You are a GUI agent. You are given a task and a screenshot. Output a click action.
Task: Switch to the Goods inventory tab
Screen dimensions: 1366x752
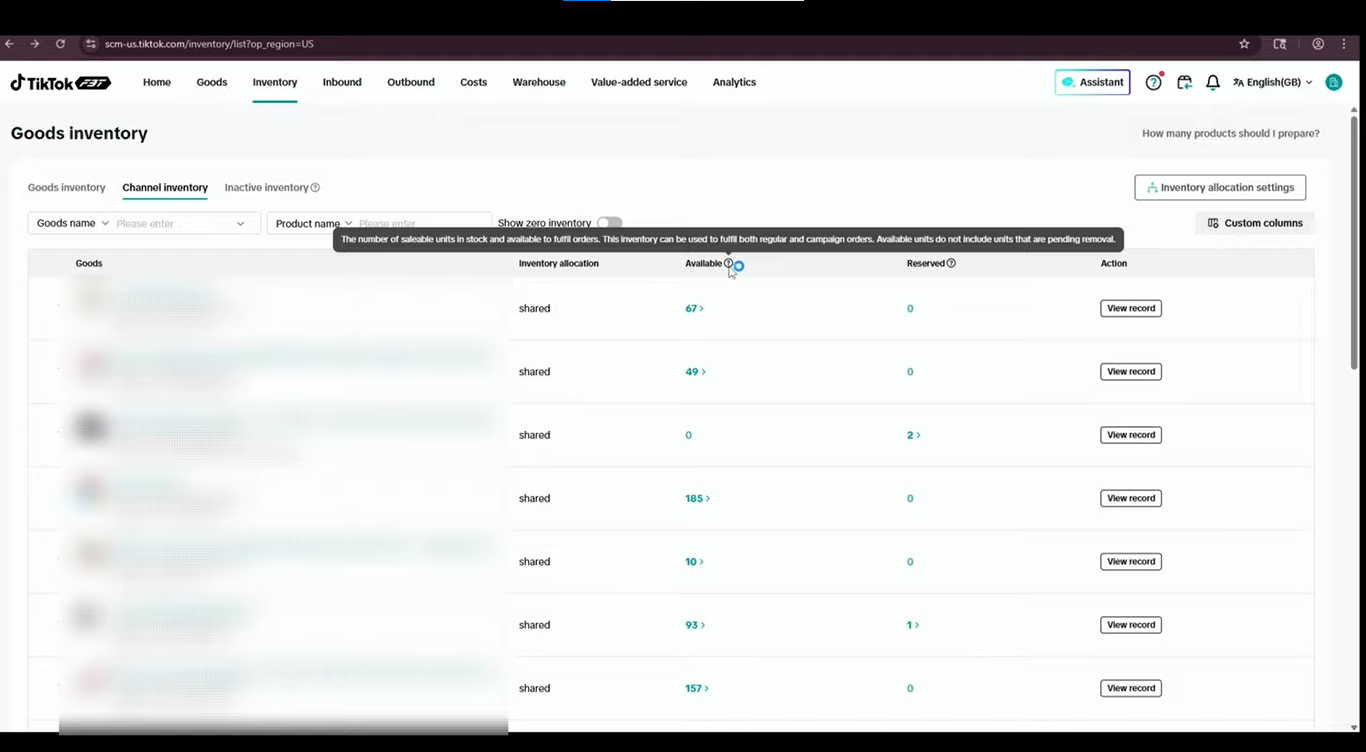pos(66,188)
